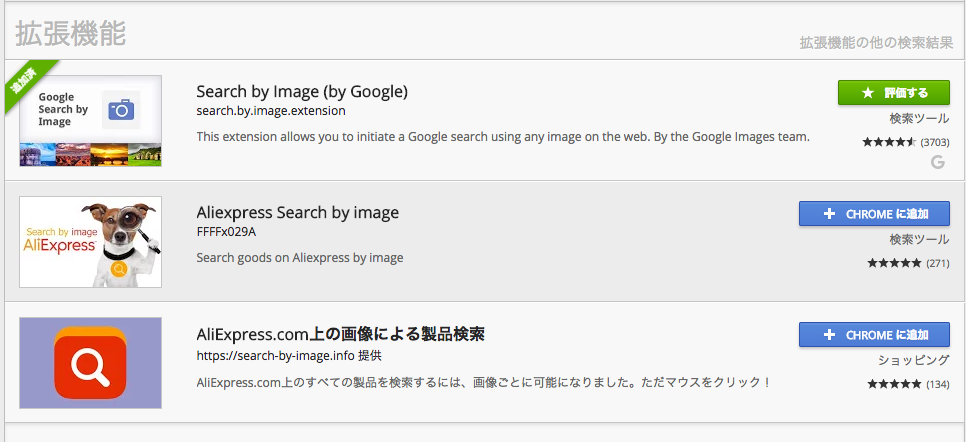Open the Search by Image (by Google) title

coord(302,92)
